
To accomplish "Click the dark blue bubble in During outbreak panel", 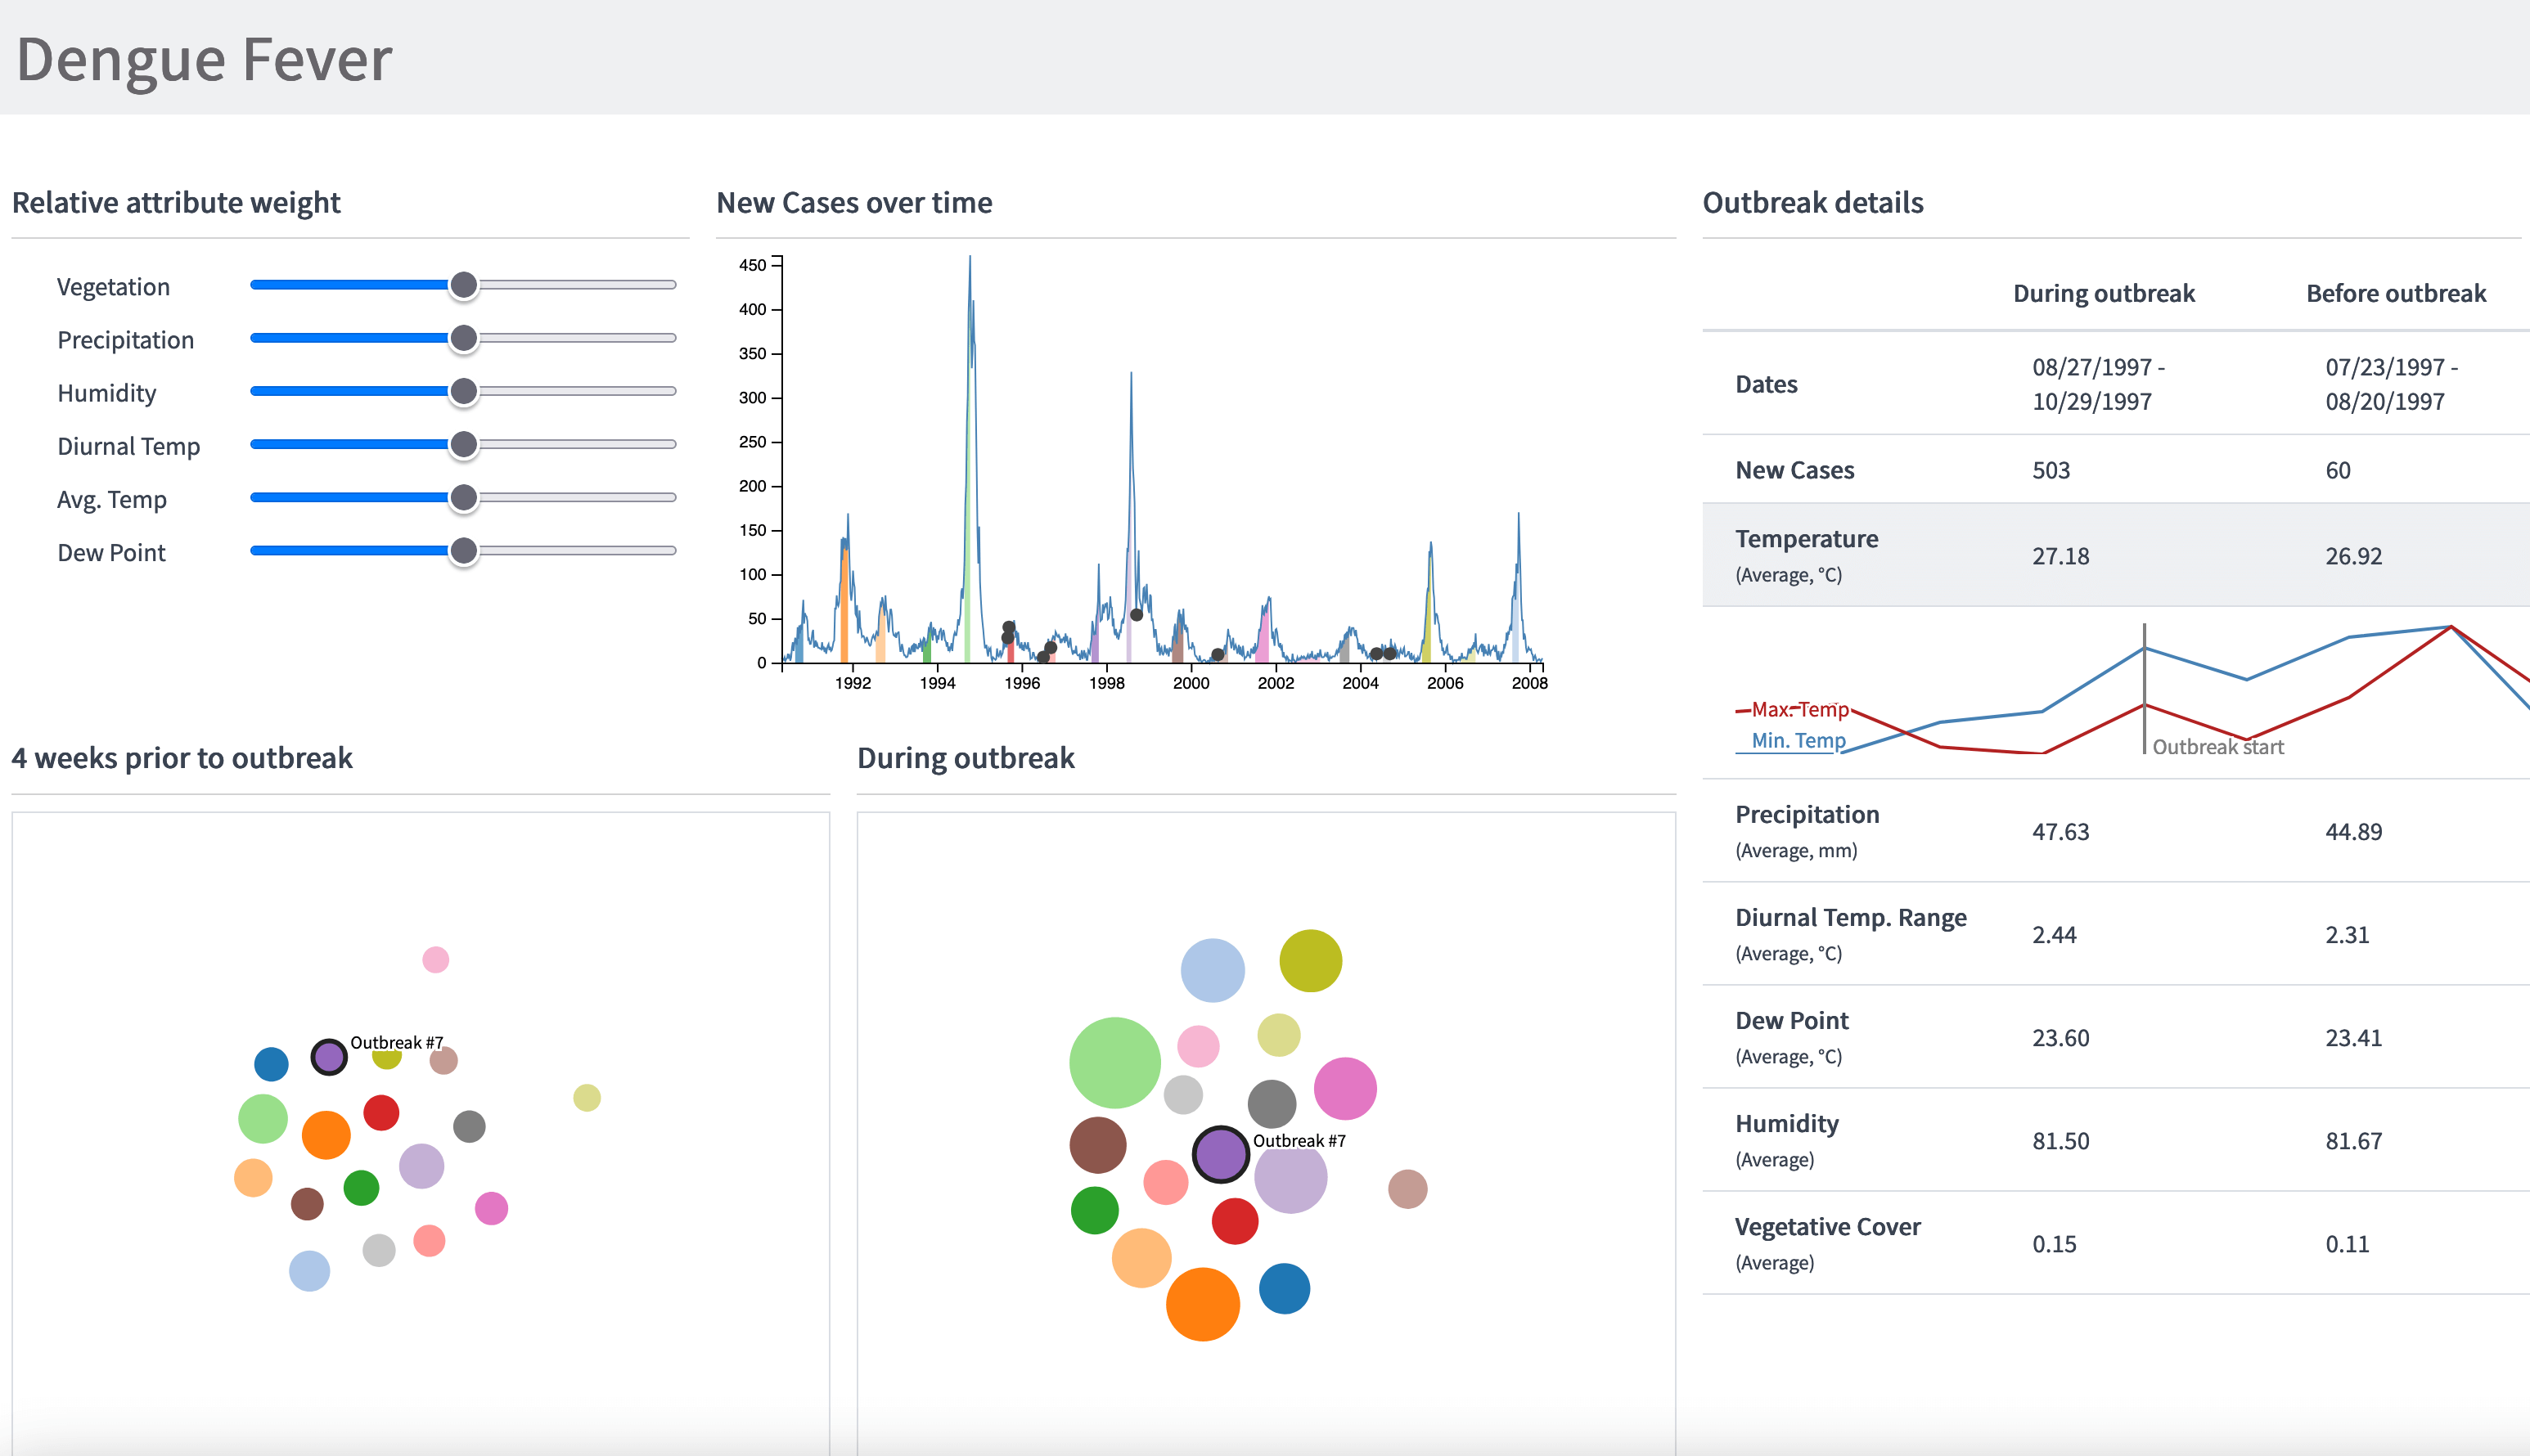I will (1284, 1288).
